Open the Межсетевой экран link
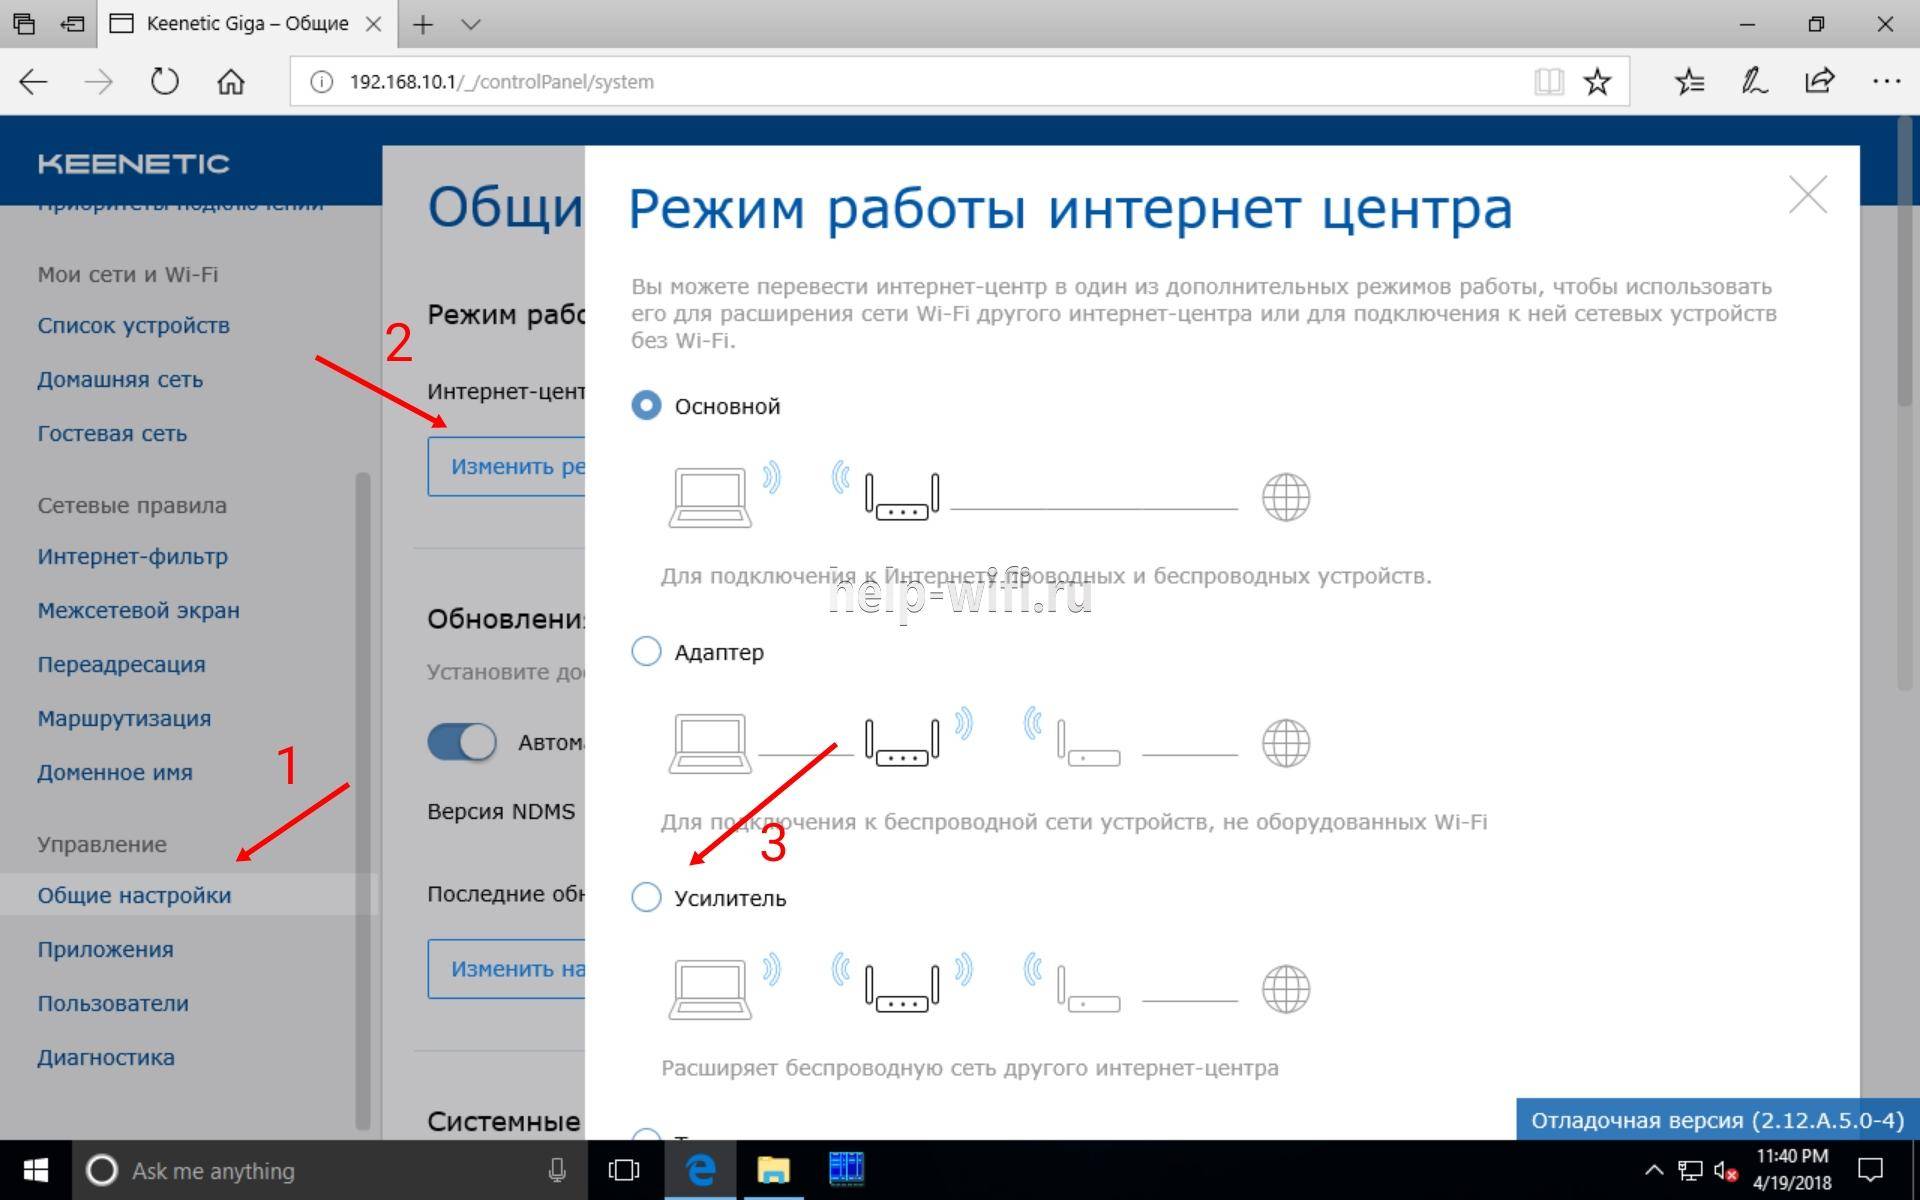 (138, 610)
